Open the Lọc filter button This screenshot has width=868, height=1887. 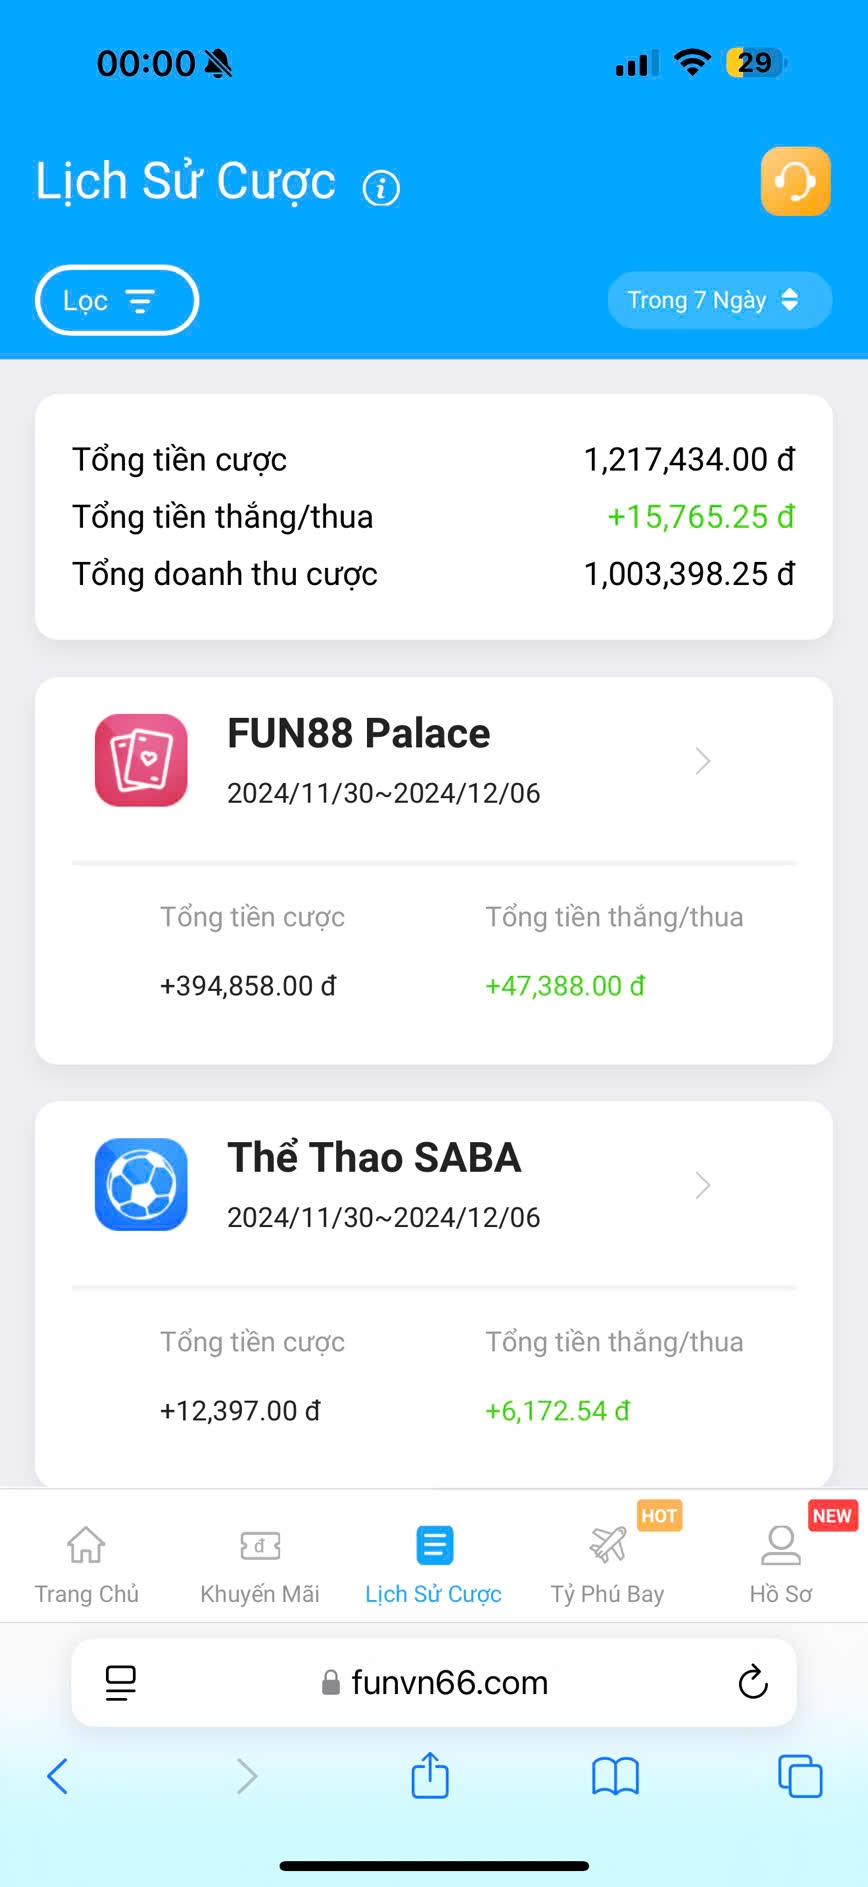pos(116,300)
